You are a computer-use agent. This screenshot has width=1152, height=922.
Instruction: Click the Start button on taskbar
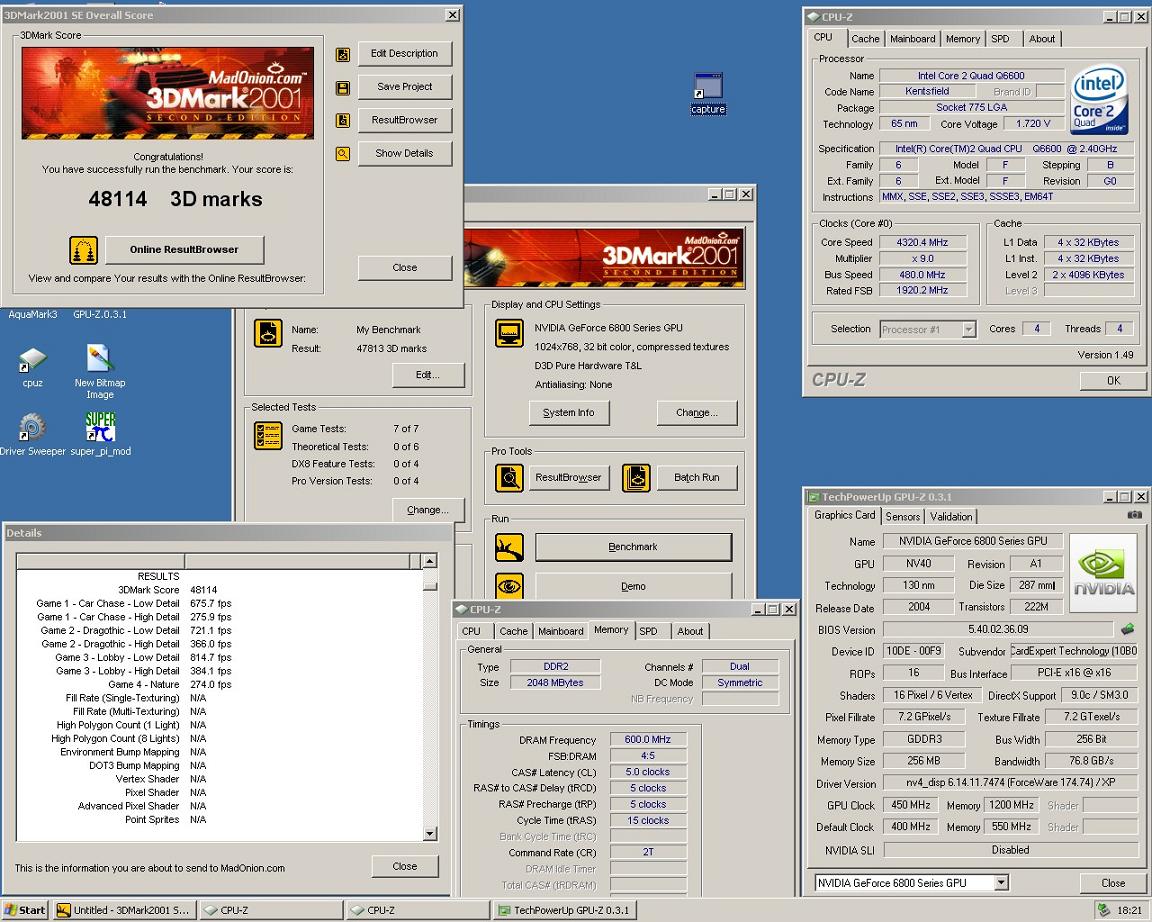pyautogui.click(x=25, y=910)
